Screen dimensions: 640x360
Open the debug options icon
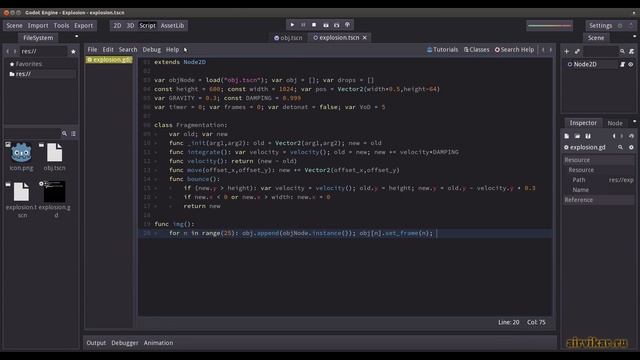click(x=347, y=25)
